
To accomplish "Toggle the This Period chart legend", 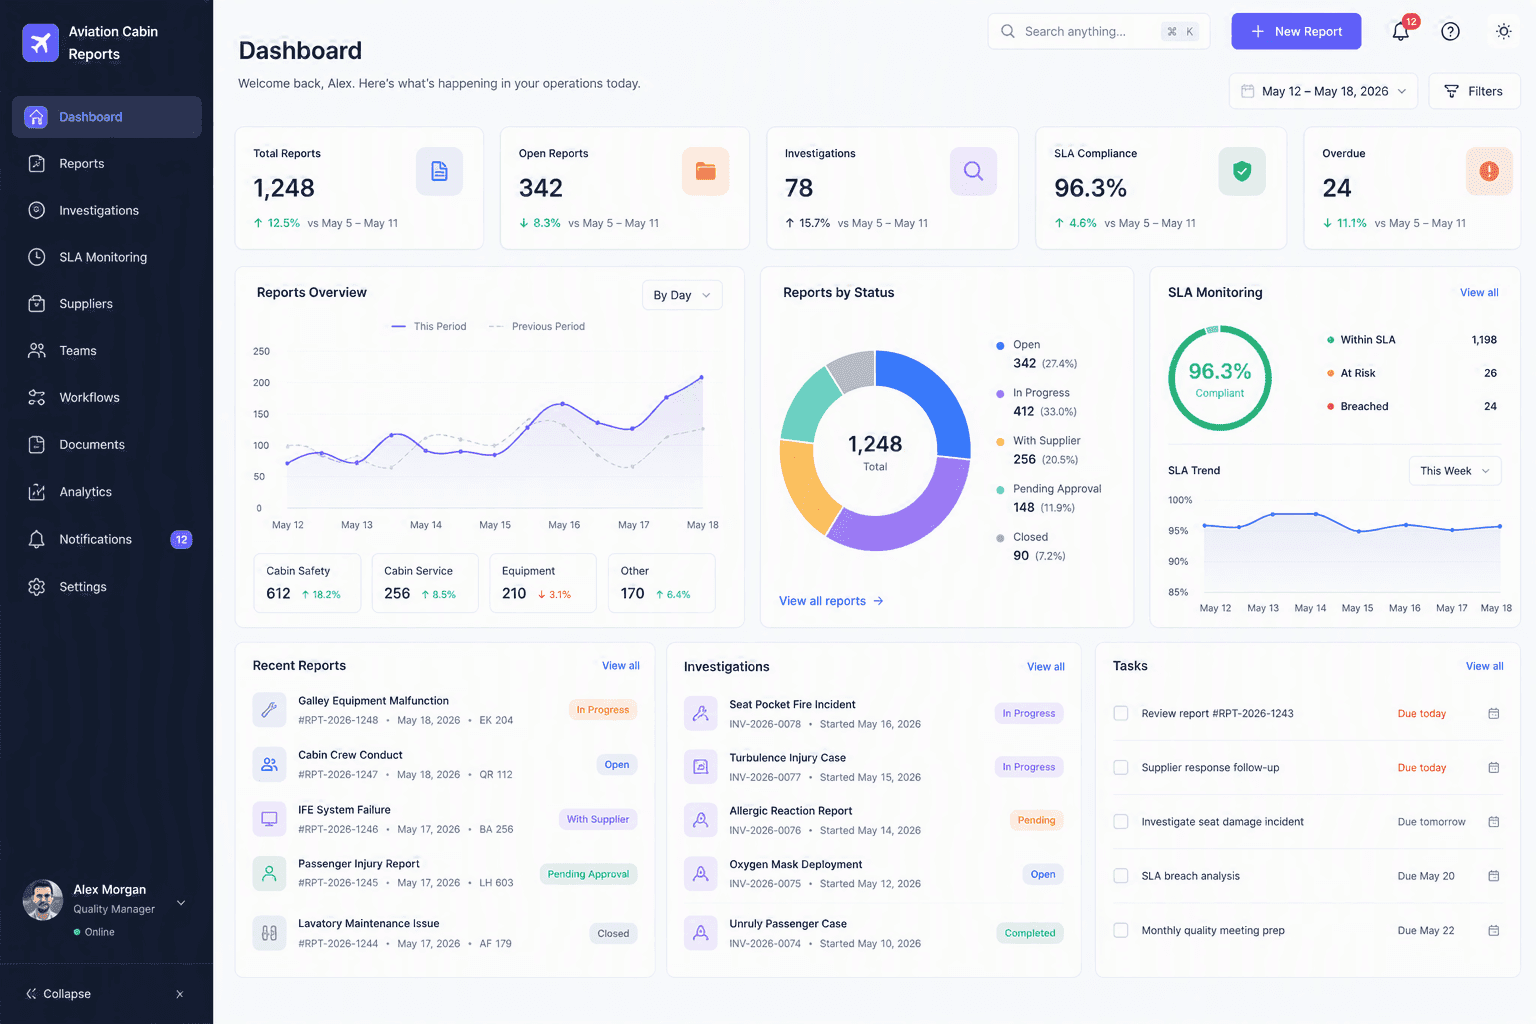I will point(428,327).
